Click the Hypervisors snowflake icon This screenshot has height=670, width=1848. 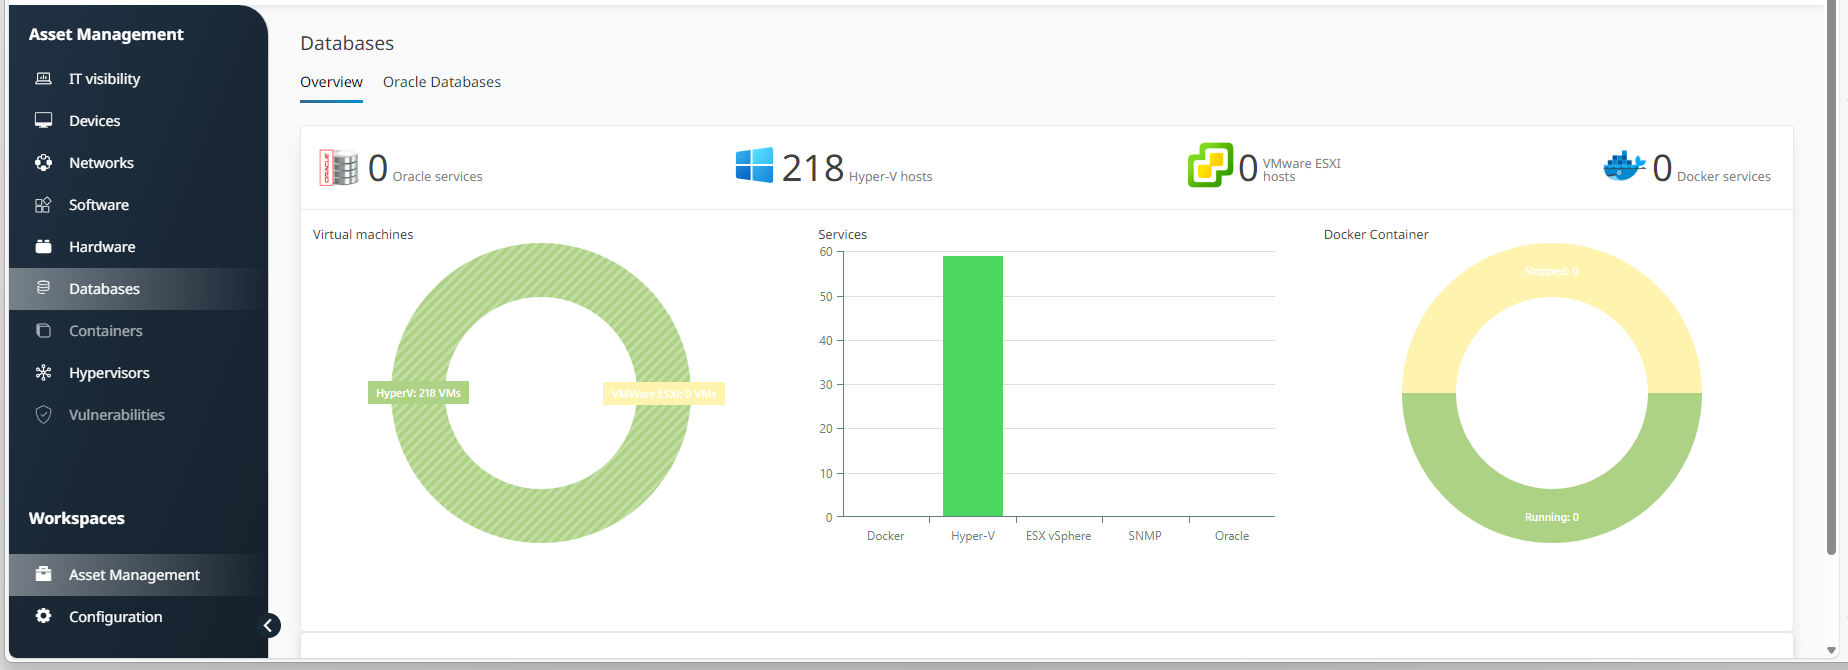(x=43, y=373)
